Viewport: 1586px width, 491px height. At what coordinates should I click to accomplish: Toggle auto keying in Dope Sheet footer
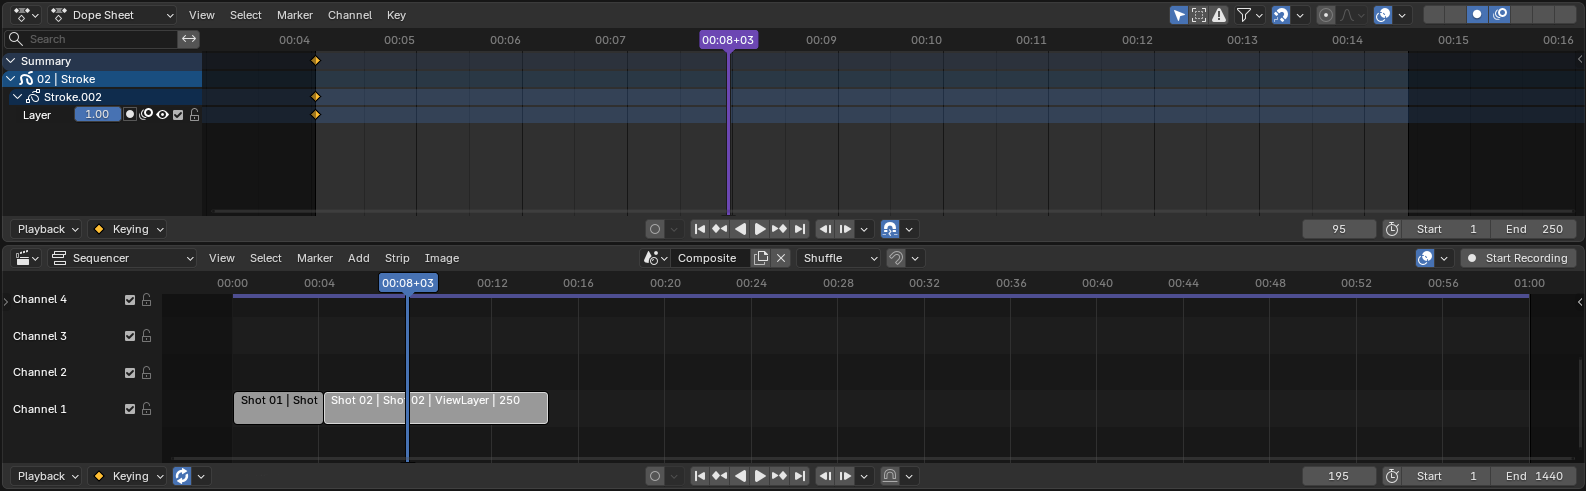pos(655,229)
